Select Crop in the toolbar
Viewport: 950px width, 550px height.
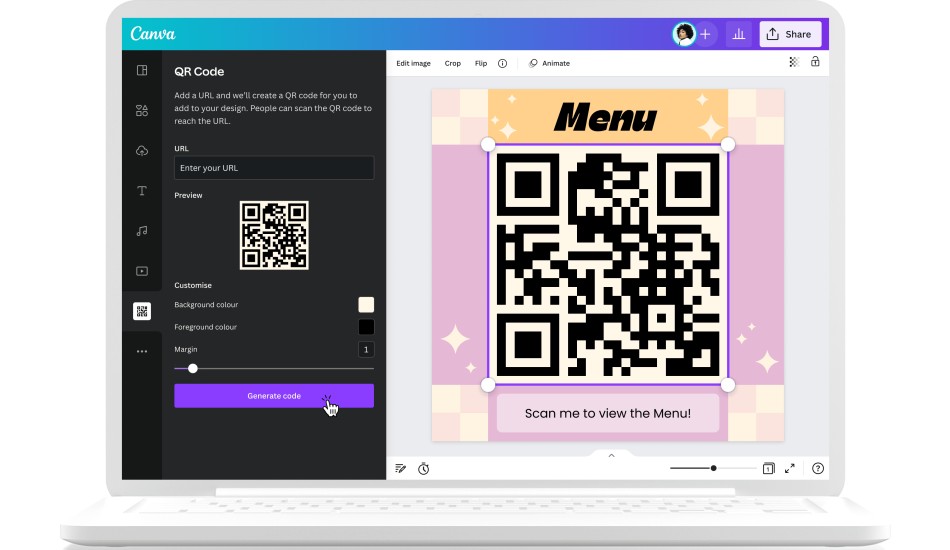click(453, 63)
